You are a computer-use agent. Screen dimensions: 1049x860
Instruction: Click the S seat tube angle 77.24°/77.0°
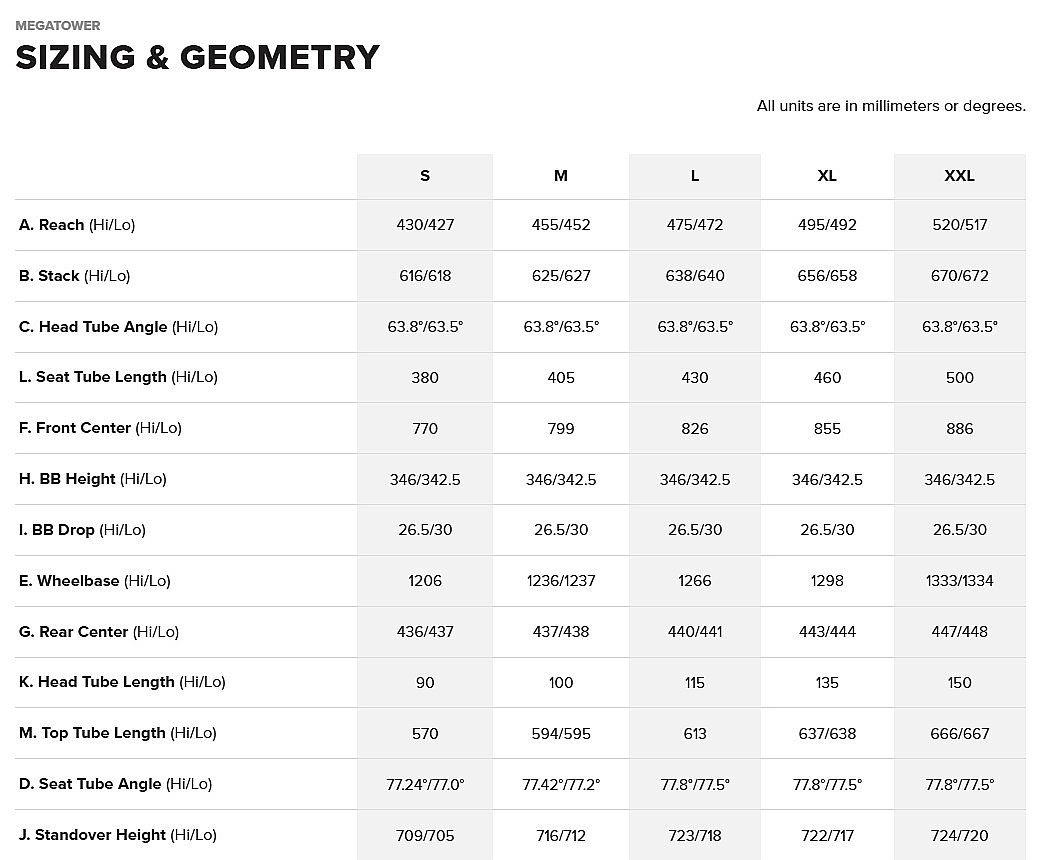(x=425, y=784)
